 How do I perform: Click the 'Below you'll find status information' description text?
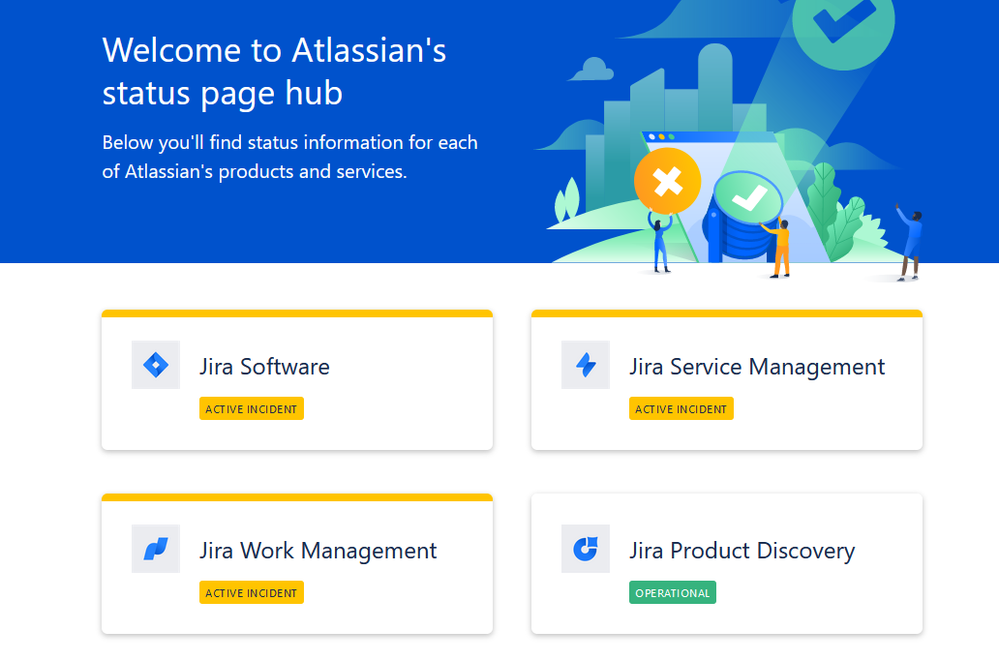pos(290,157)
